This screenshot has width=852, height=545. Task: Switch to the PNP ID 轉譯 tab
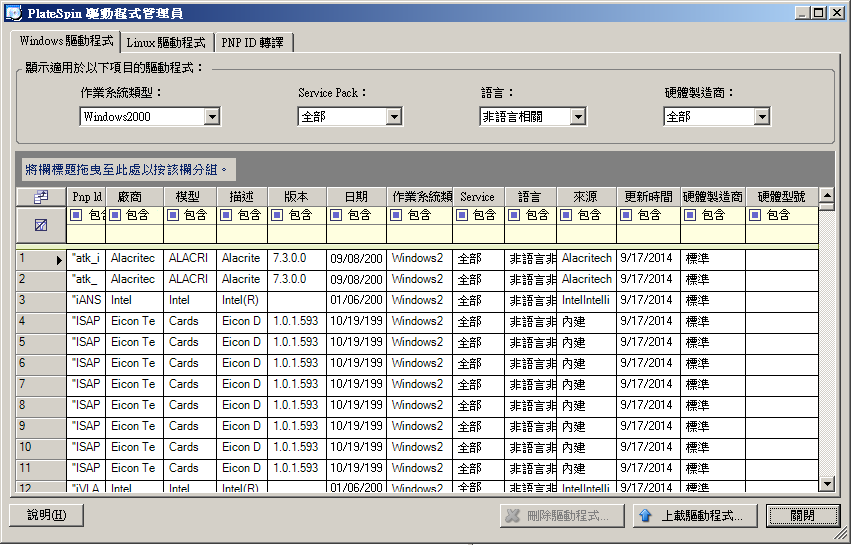click(x=253, y=43)
